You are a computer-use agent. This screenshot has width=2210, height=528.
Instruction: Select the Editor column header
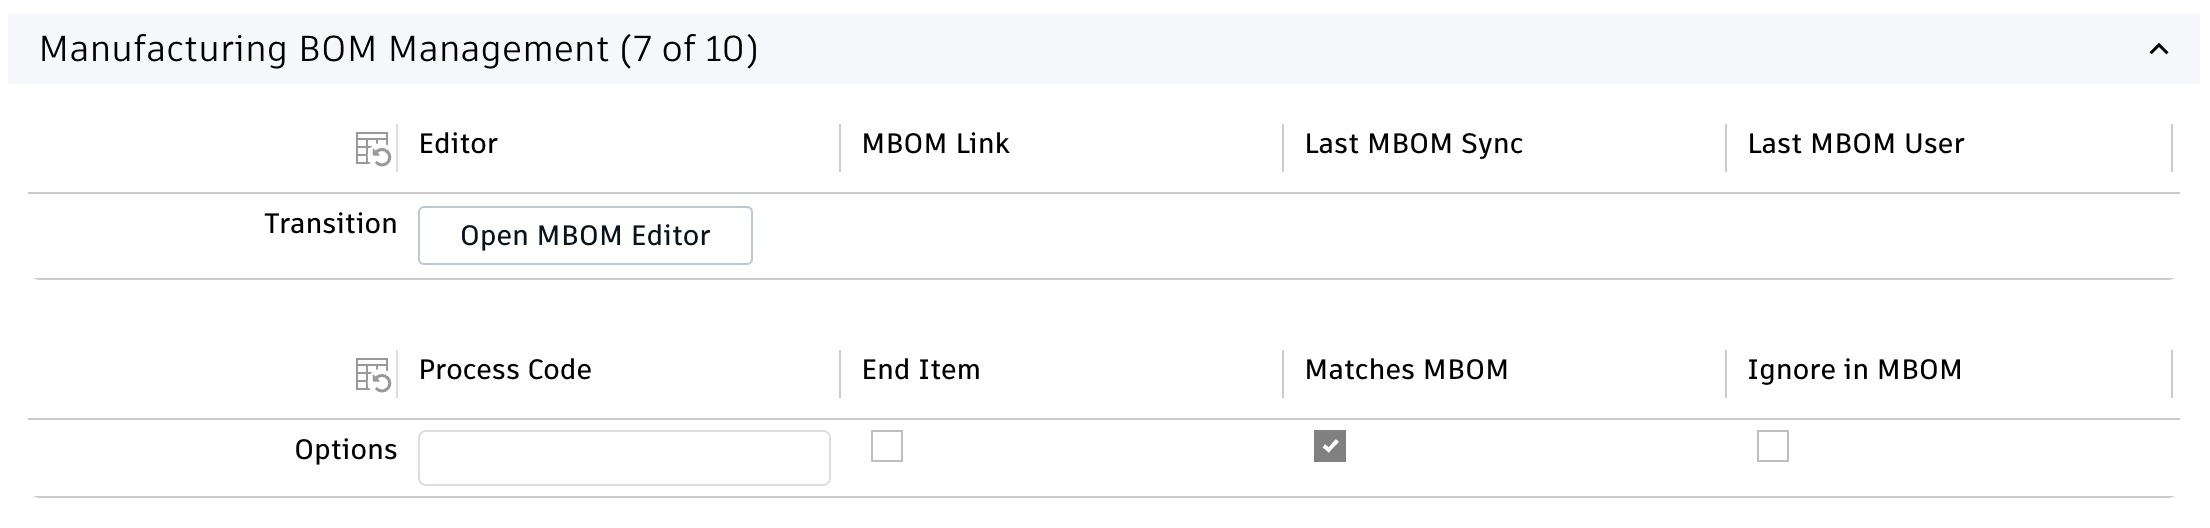[458, 144]
